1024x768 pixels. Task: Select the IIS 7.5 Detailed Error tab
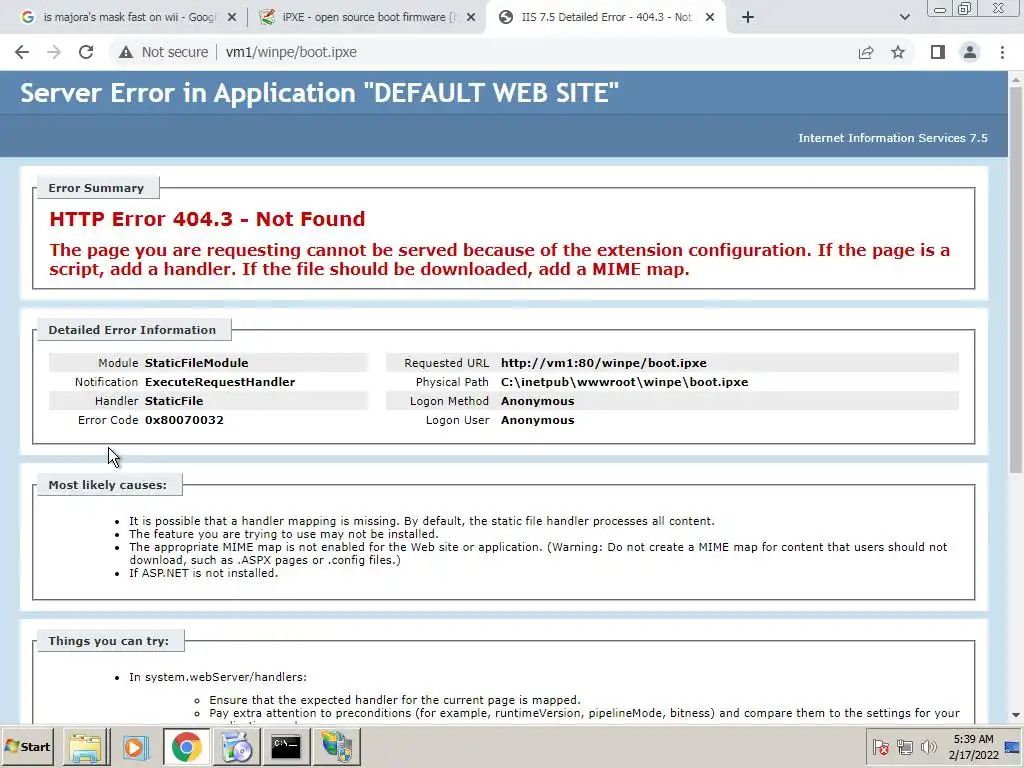[x=606, y=17]
